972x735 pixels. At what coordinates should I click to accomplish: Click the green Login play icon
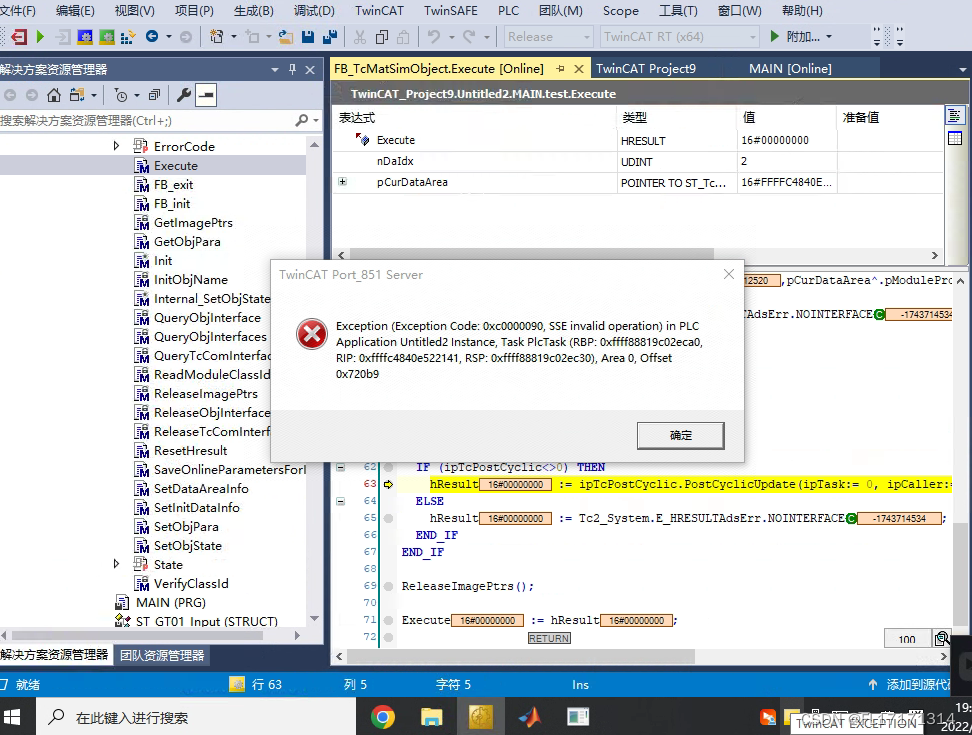[41, 37]
